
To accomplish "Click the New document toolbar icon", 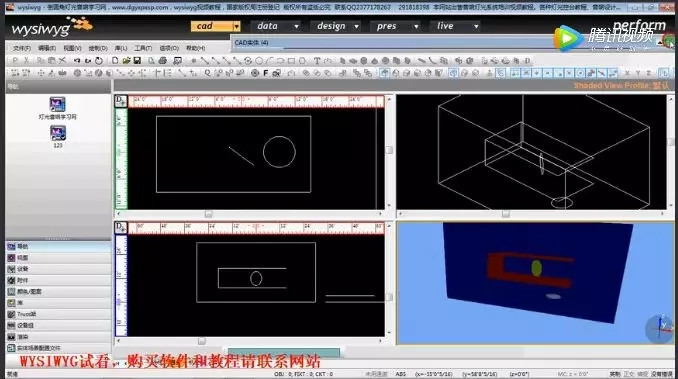I will pyautogui.click(x=115, y=61).
